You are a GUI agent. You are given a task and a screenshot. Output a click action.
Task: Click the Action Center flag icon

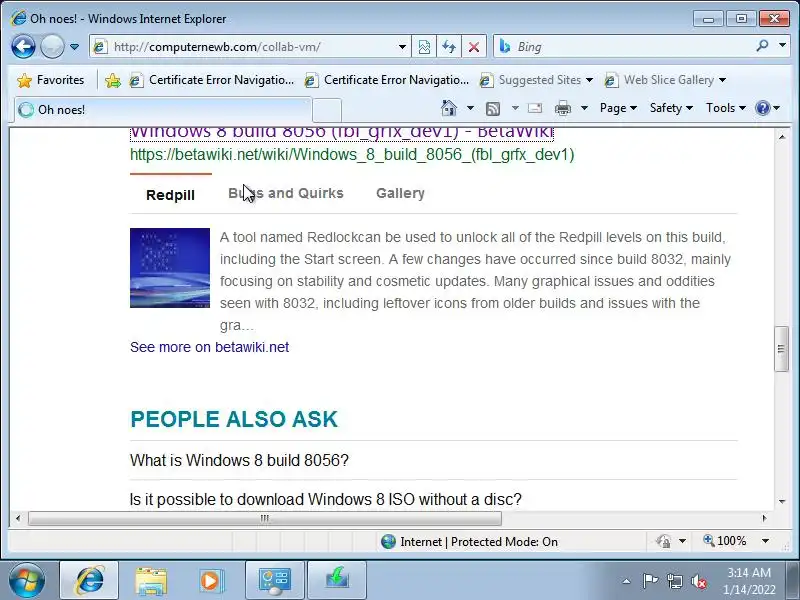pos(650,581)
